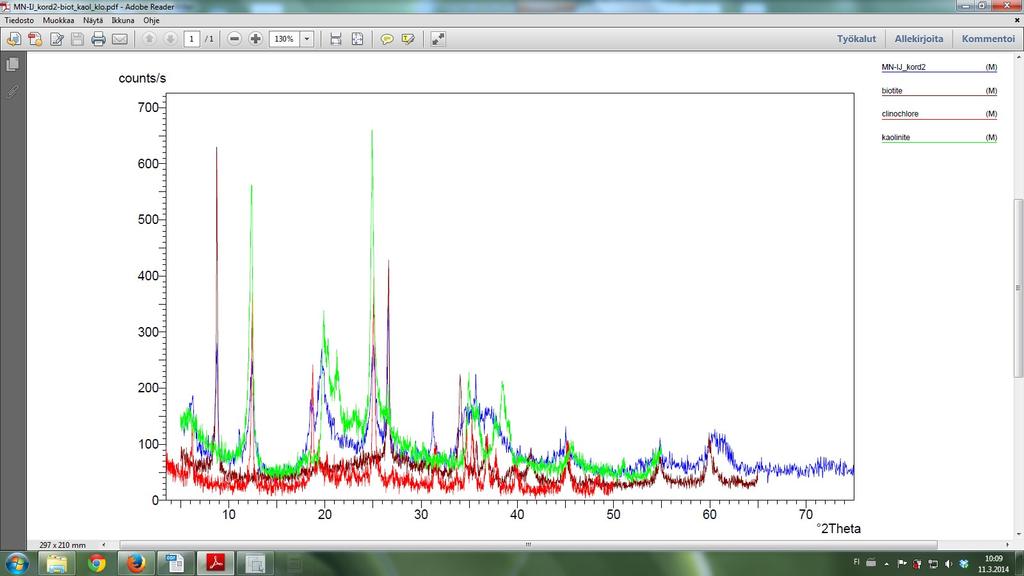Click the convert file to PDF icon
This screenshot has height=576, width=1024.
click(x=35, y=39)
